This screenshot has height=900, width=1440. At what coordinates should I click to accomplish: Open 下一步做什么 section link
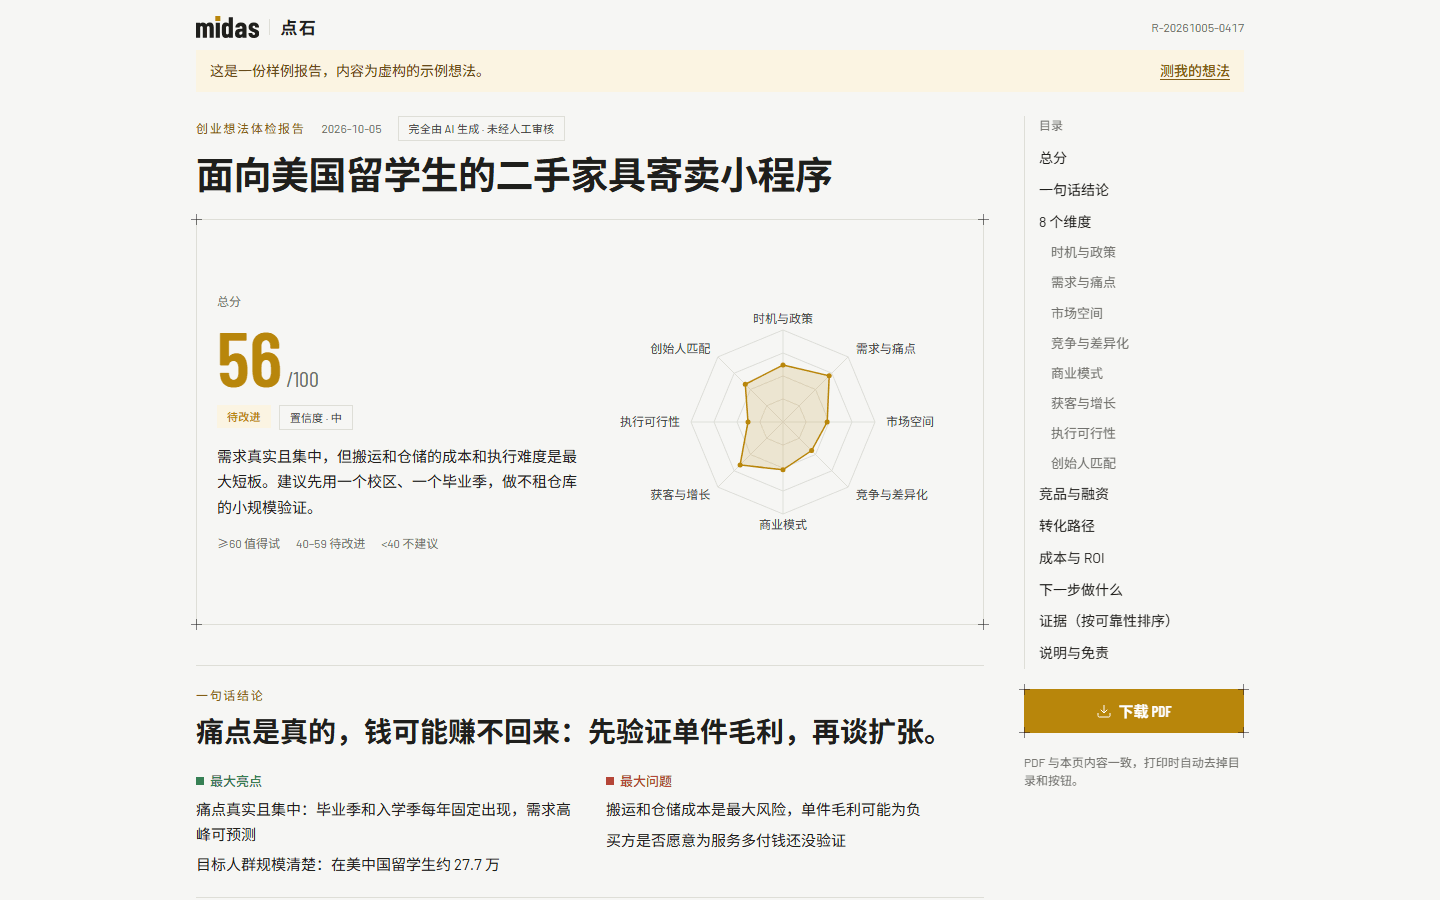[1081, 590]
